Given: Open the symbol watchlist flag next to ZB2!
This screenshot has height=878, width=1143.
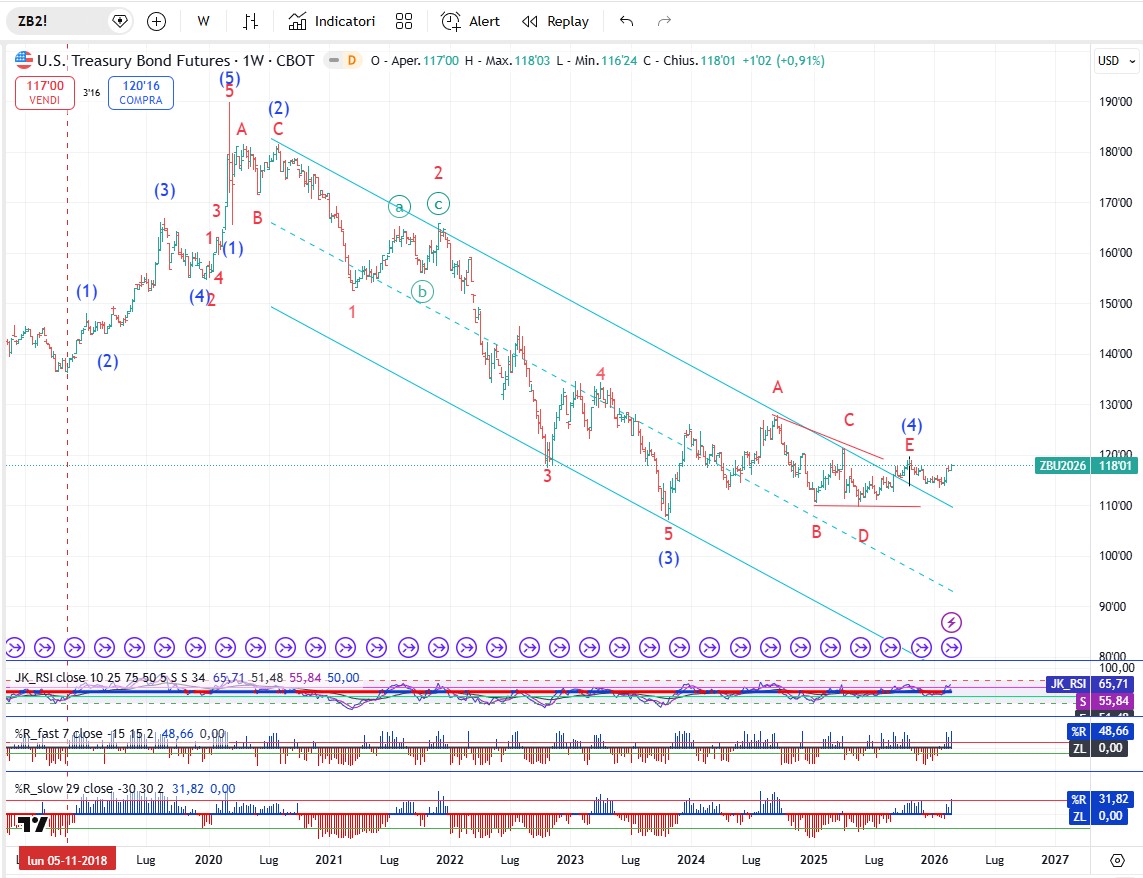Looking at the screenshot, I should click(x=120, y=21).
